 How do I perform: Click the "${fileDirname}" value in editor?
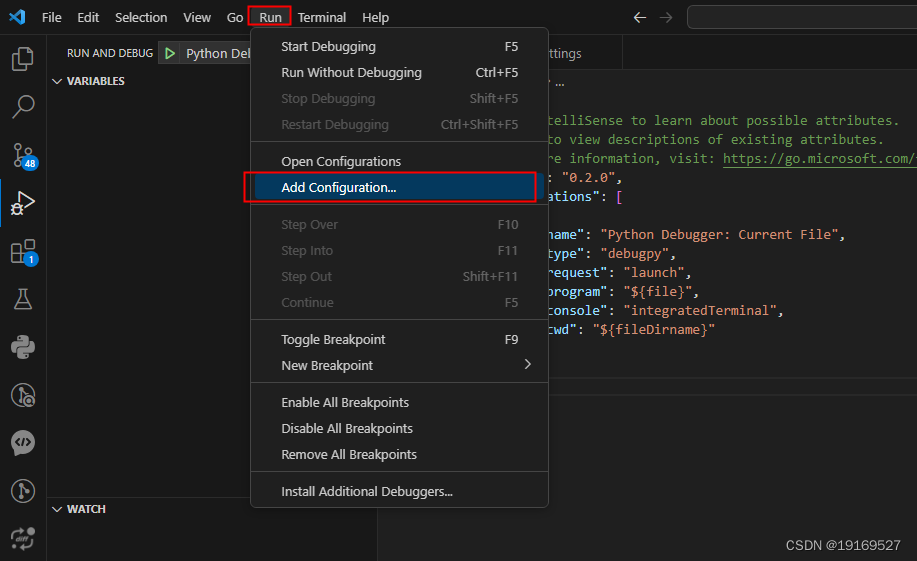[x=653, y=329]
